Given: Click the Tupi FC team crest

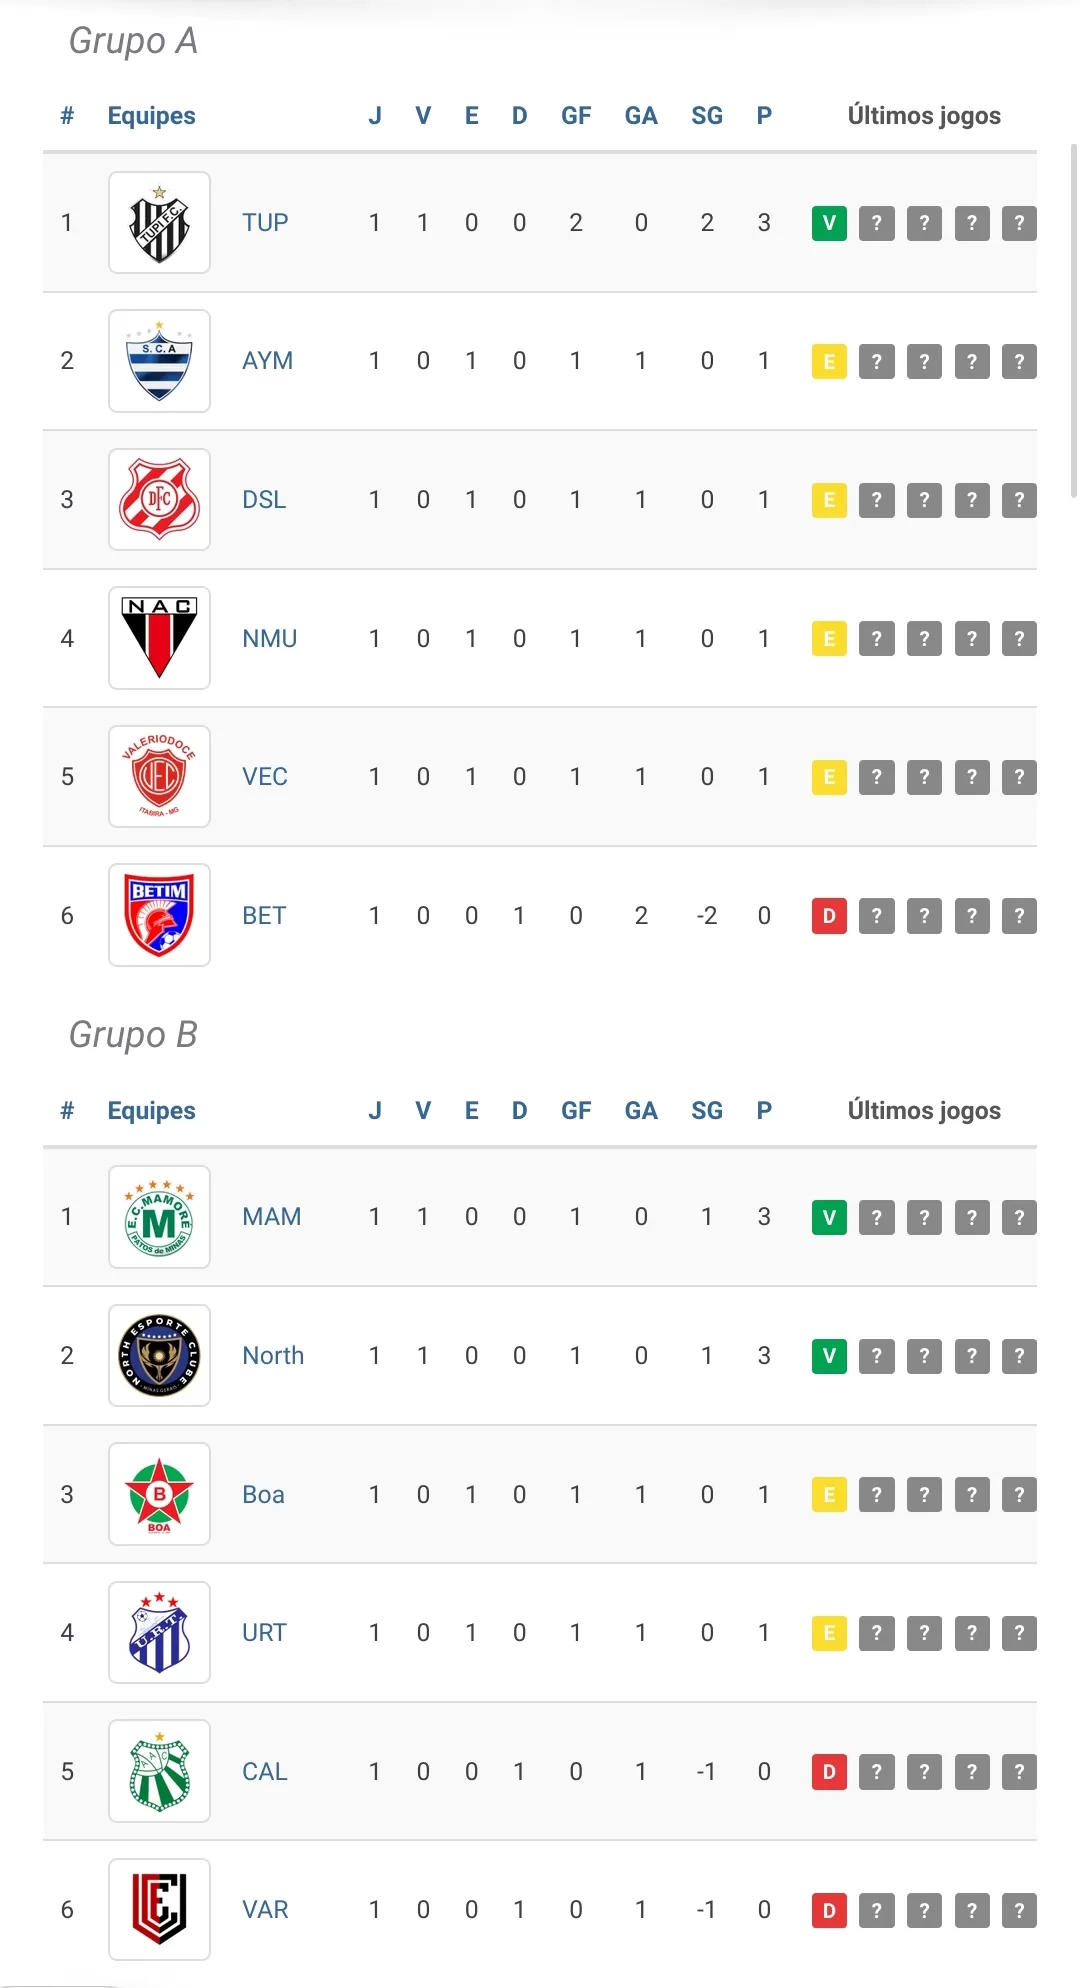Looking at the screenshot, I should coord(159,222).
